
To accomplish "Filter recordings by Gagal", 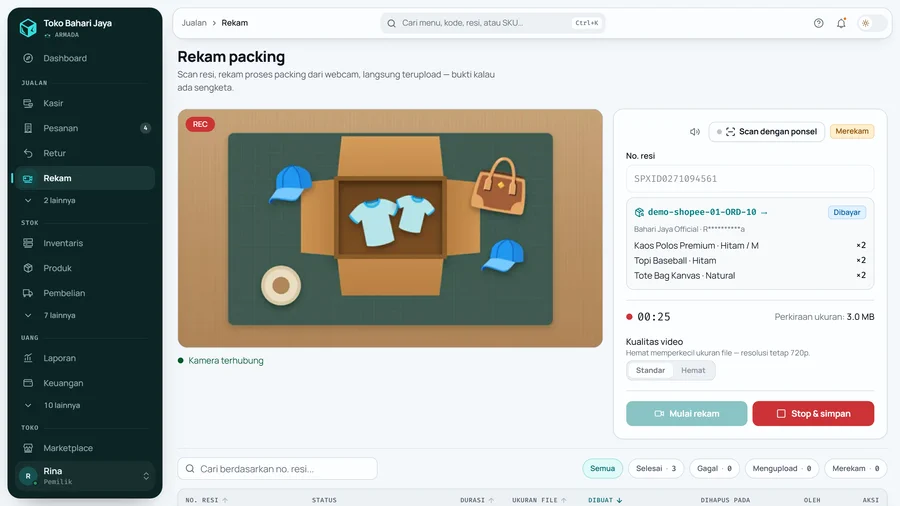I will pos(714,469).
